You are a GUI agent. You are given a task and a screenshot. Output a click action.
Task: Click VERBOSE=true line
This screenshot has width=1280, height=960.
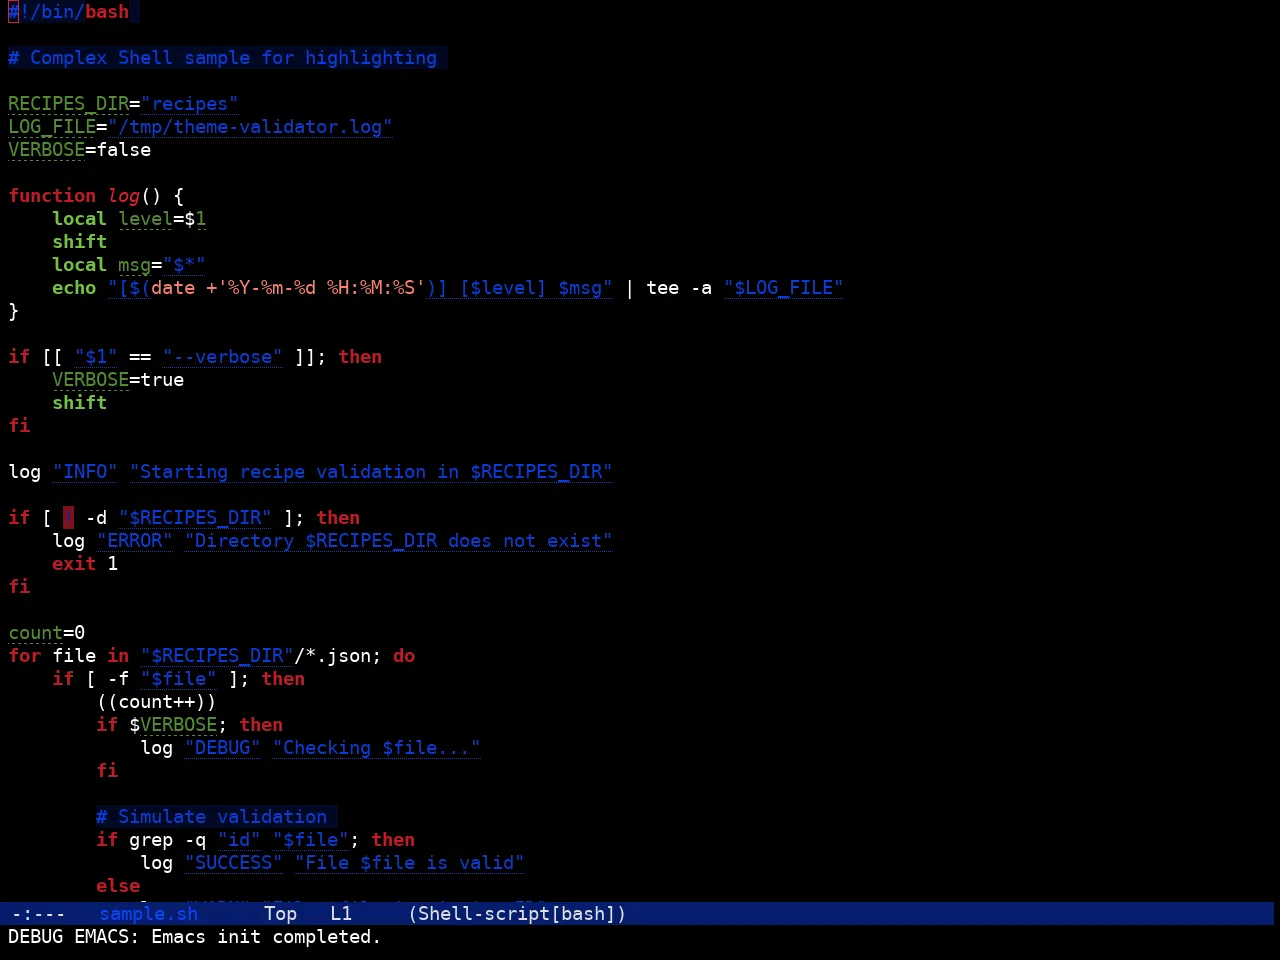[x=118, y=380]
